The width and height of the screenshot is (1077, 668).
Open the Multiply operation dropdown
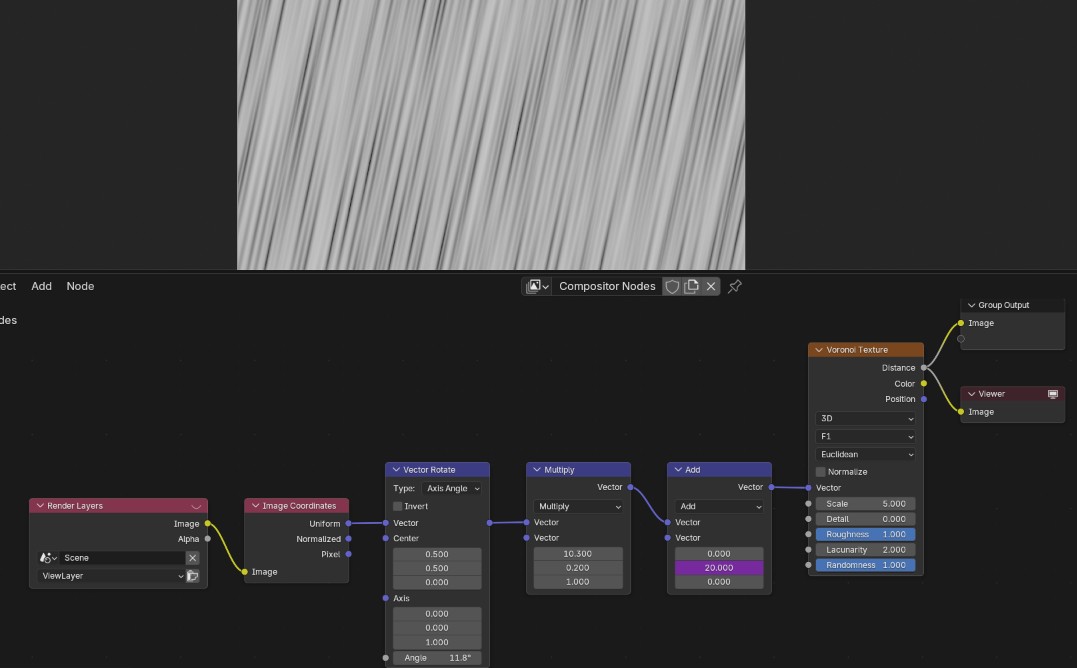(x=578, y=507)
